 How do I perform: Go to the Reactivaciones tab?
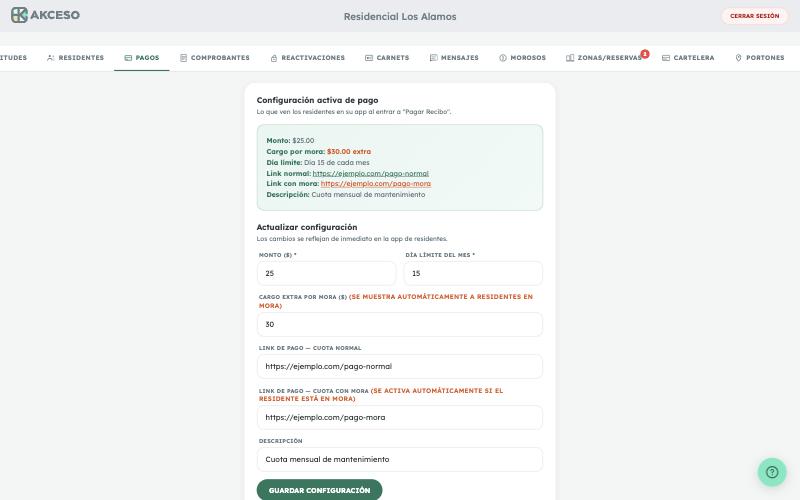point(308,58)
